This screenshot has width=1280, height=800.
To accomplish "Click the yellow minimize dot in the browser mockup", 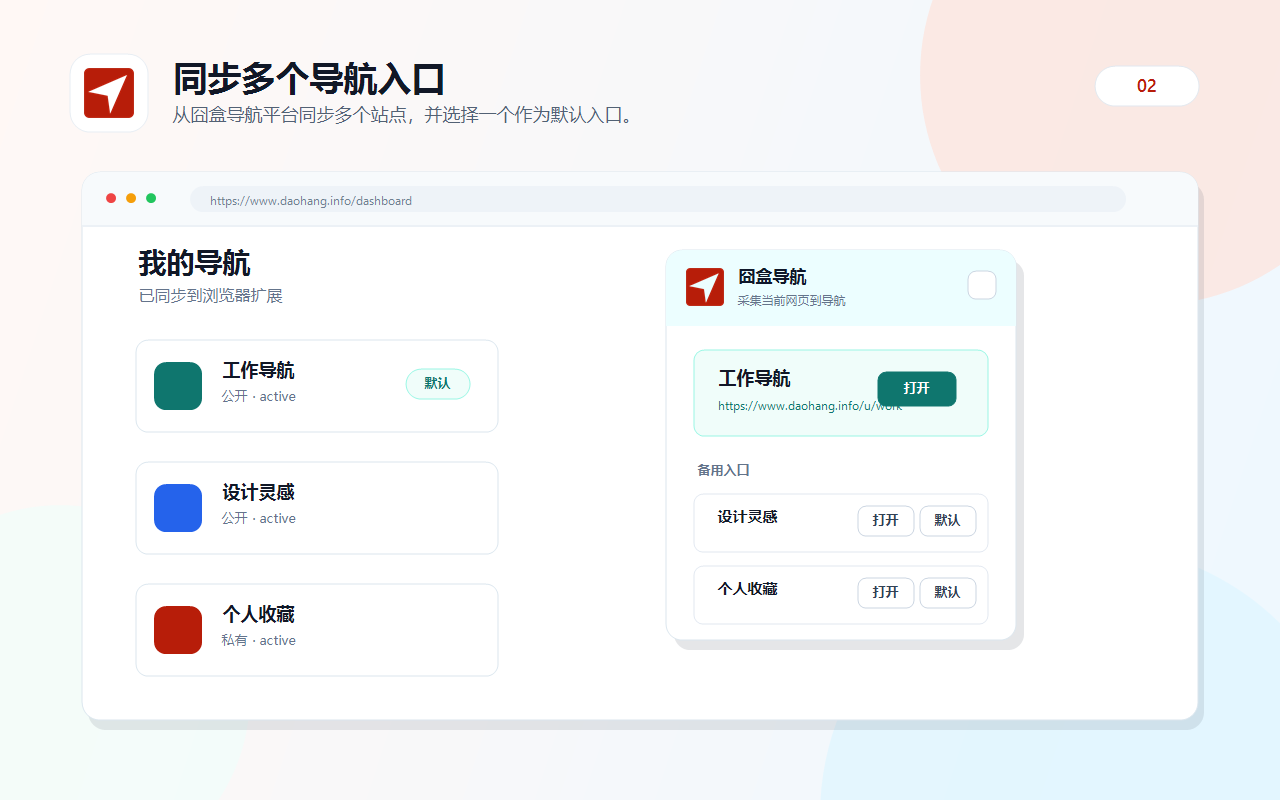I will point(131,198).
